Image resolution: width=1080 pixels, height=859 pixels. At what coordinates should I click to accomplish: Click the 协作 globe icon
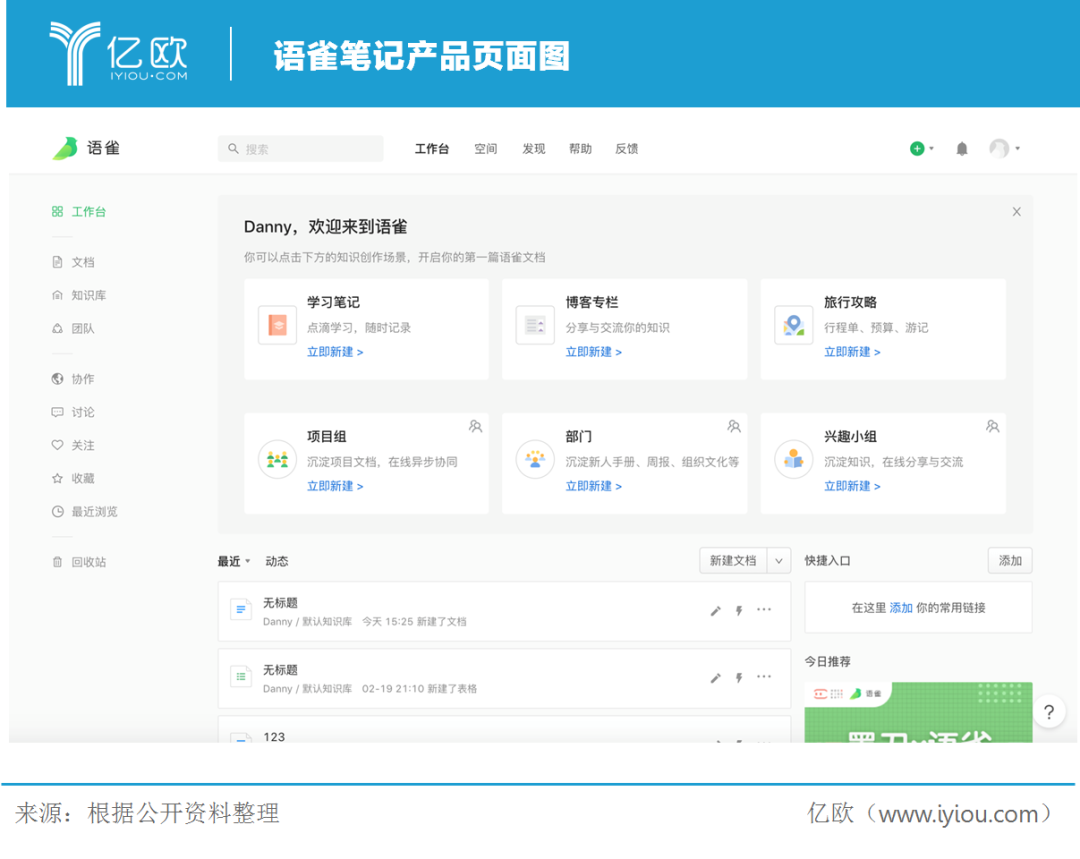(x=58, y=379)
